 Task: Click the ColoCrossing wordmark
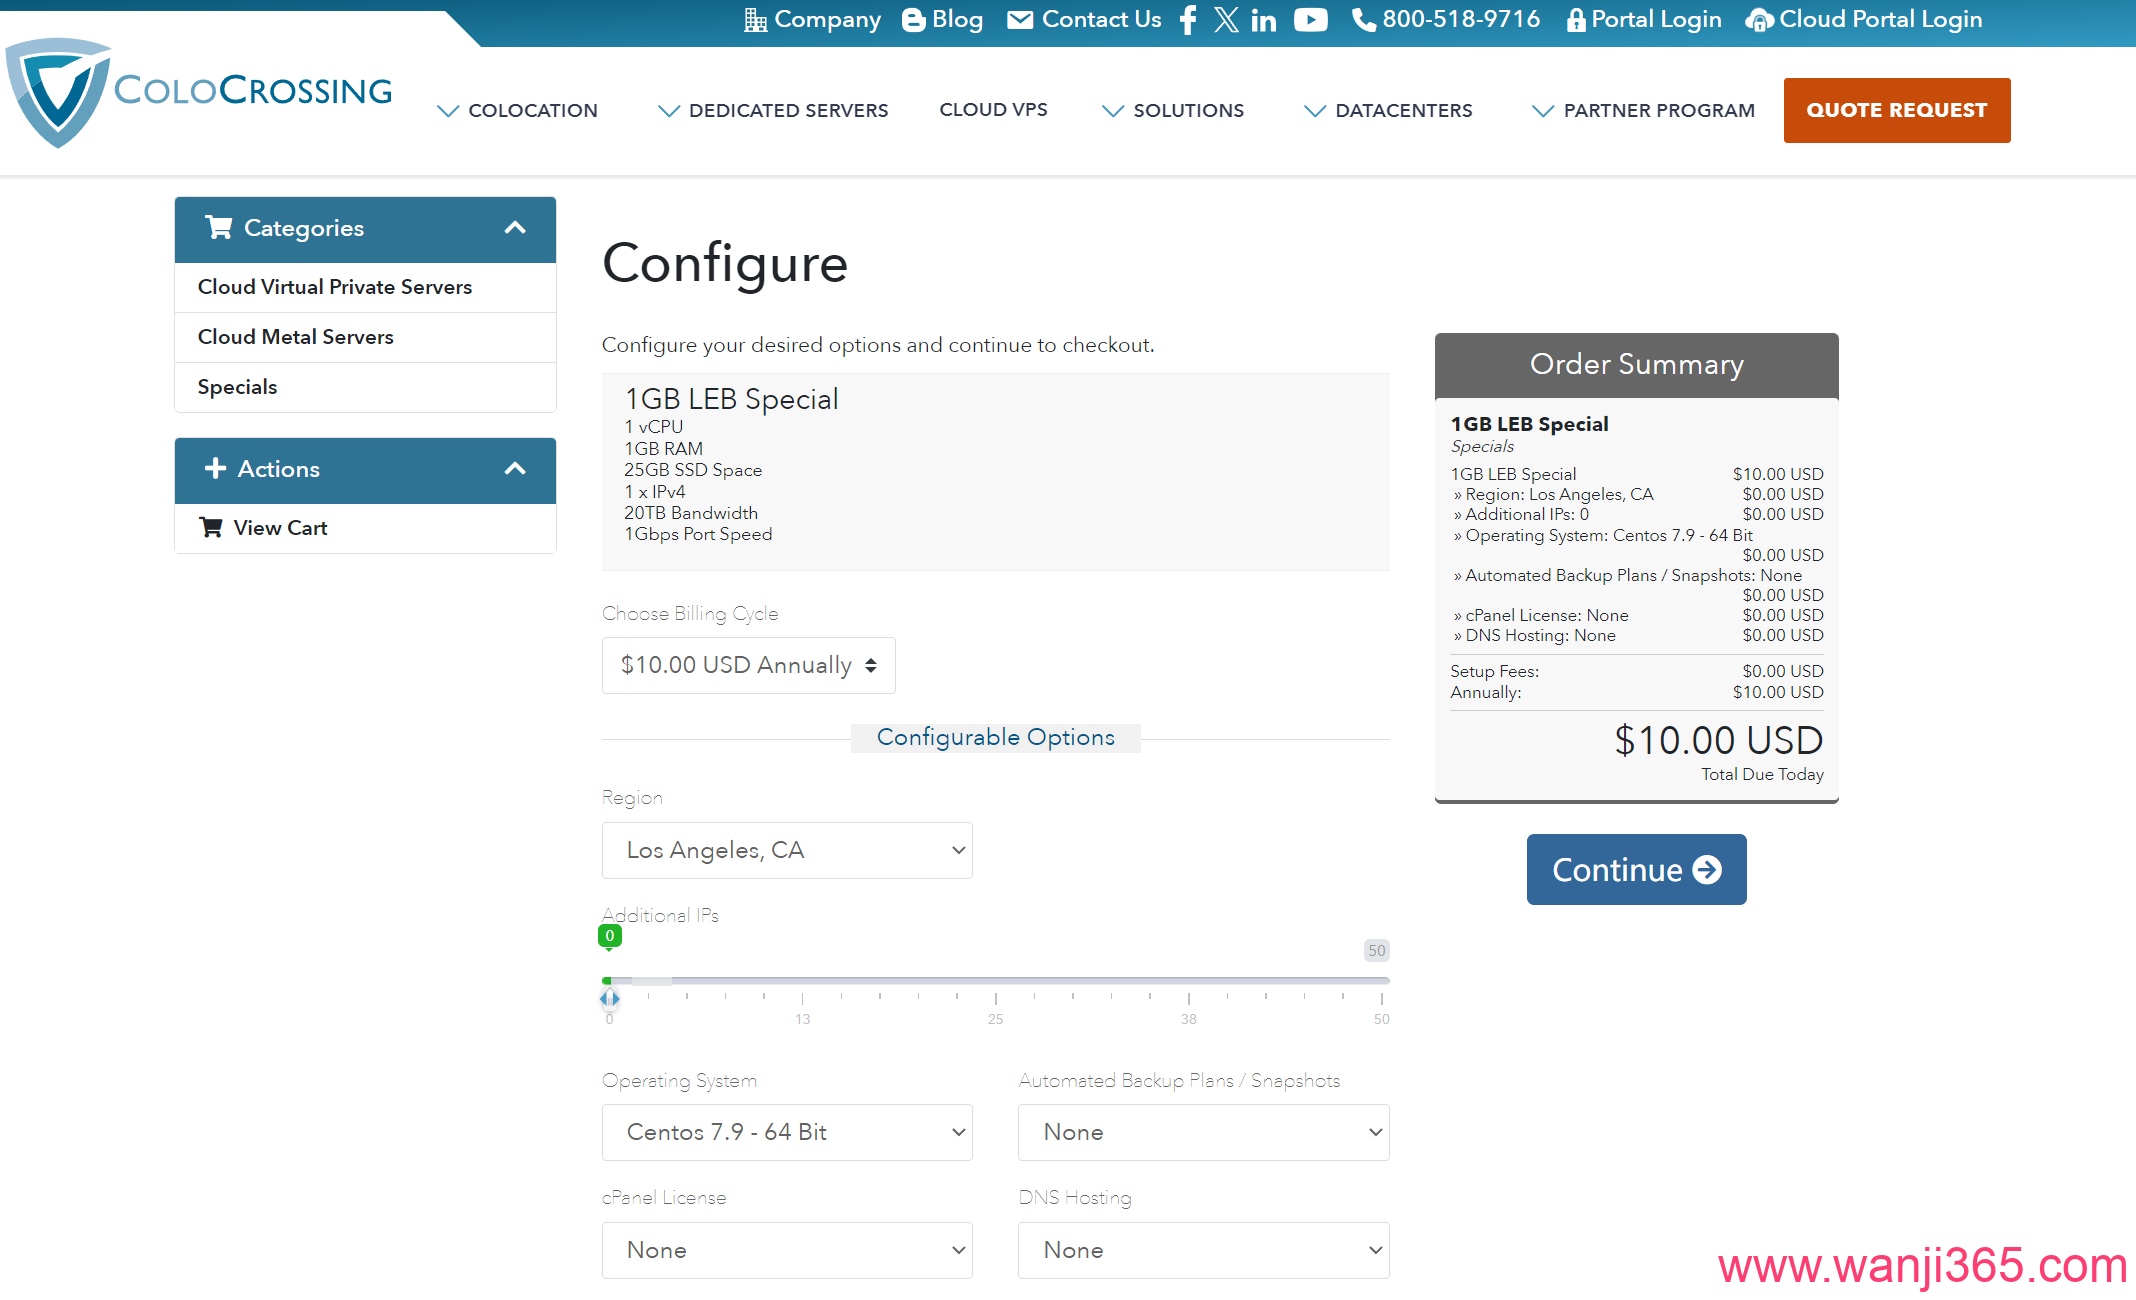click(253, 90)
